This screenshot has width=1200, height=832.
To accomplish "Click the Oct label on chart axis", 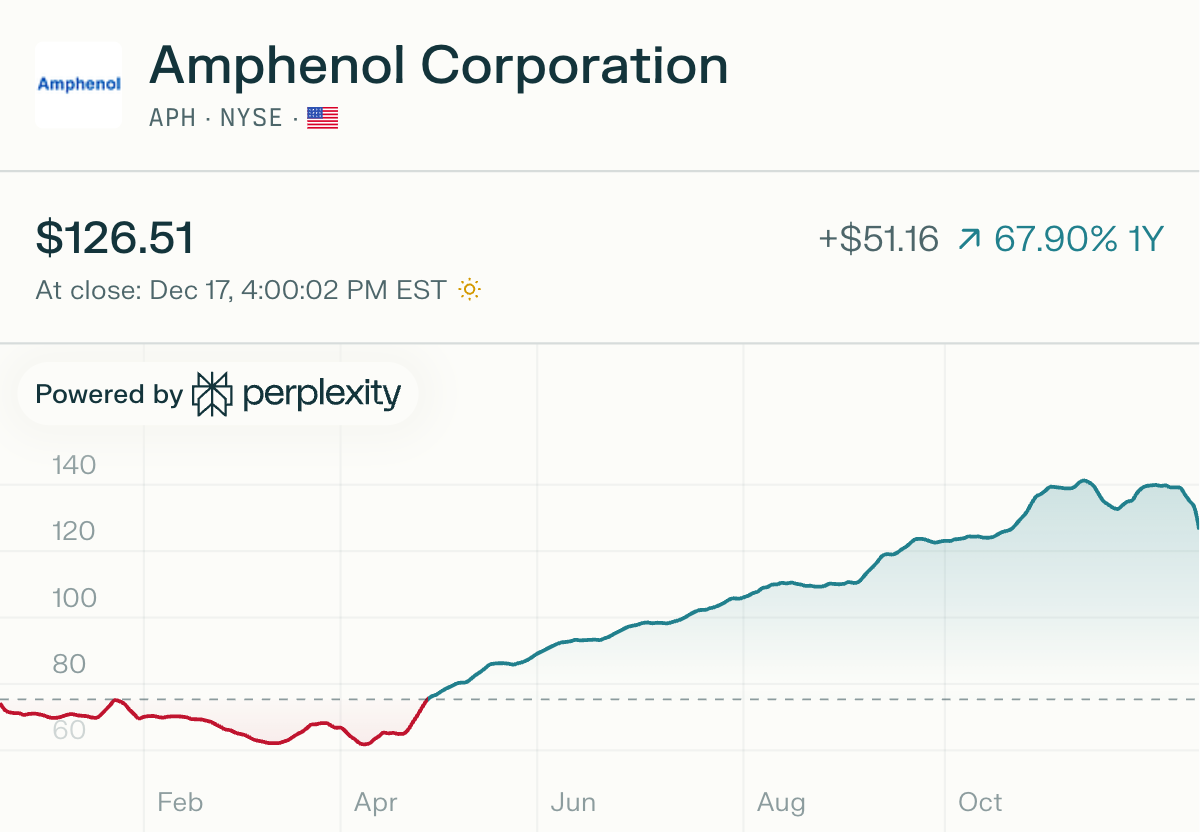I will click(x=980, y=802).
